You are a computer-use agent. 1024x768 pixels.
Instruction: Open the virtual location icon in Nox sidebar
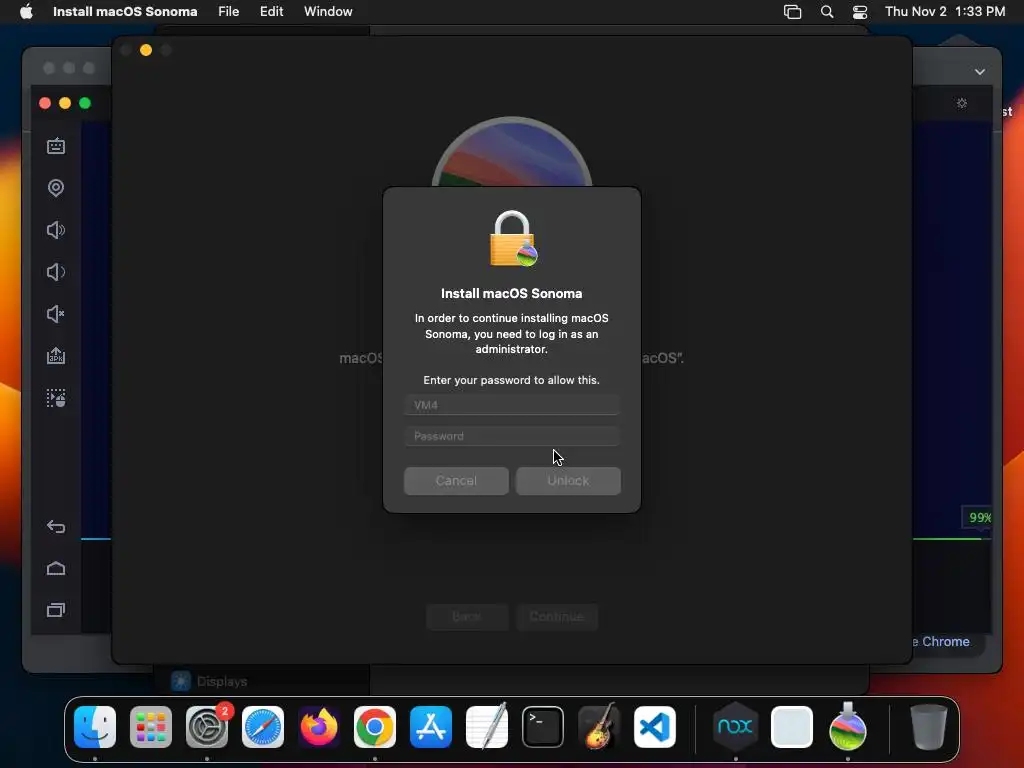pos(56,188)
